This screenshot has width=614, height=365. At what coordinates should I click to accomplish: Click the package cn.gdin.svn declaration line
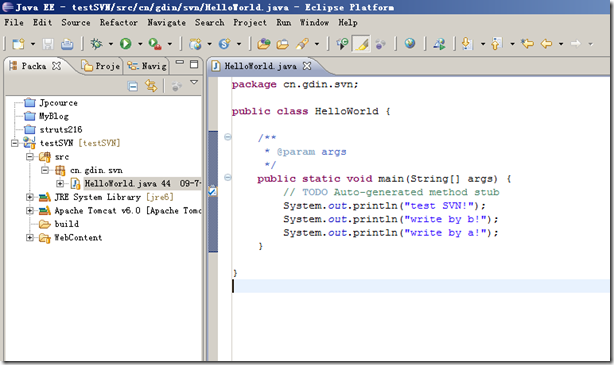point(294,84)
